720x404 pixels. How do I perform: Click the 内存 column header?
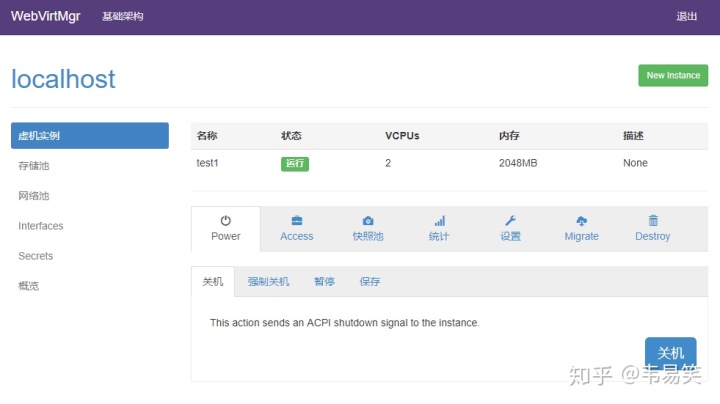(509, 136)
